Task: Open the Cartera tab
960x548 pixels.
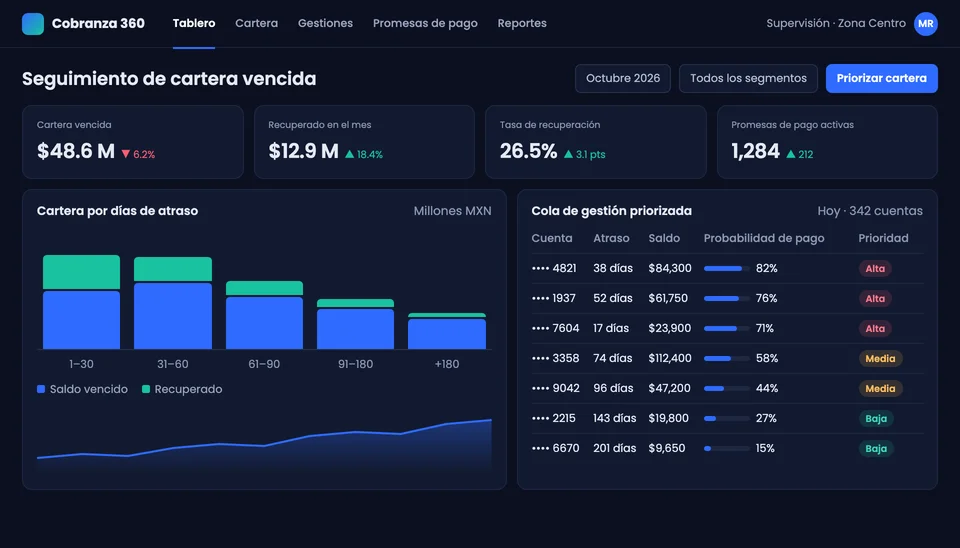Action: (257, 23)
